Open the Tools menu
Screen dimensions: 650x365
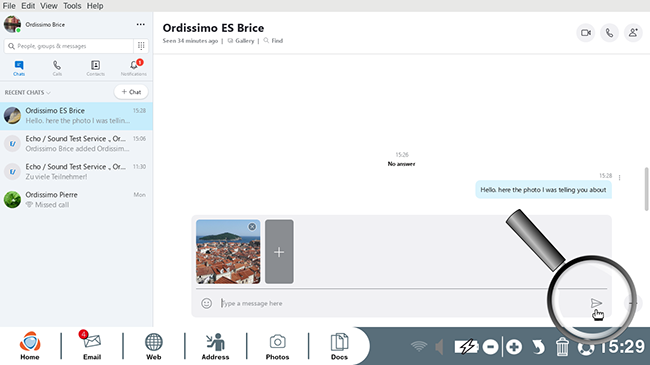72,6
